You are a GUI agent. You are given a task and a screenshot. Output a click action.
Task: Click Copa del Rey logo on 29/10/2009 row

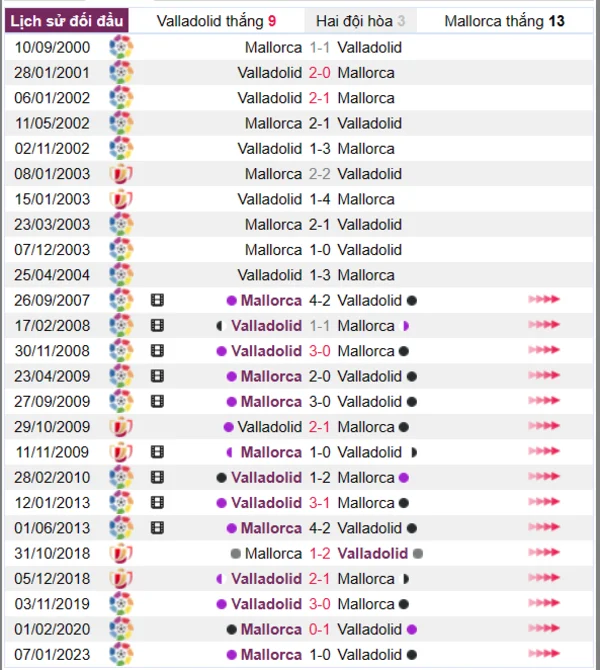pyautogui.click(x=121, y=426)
